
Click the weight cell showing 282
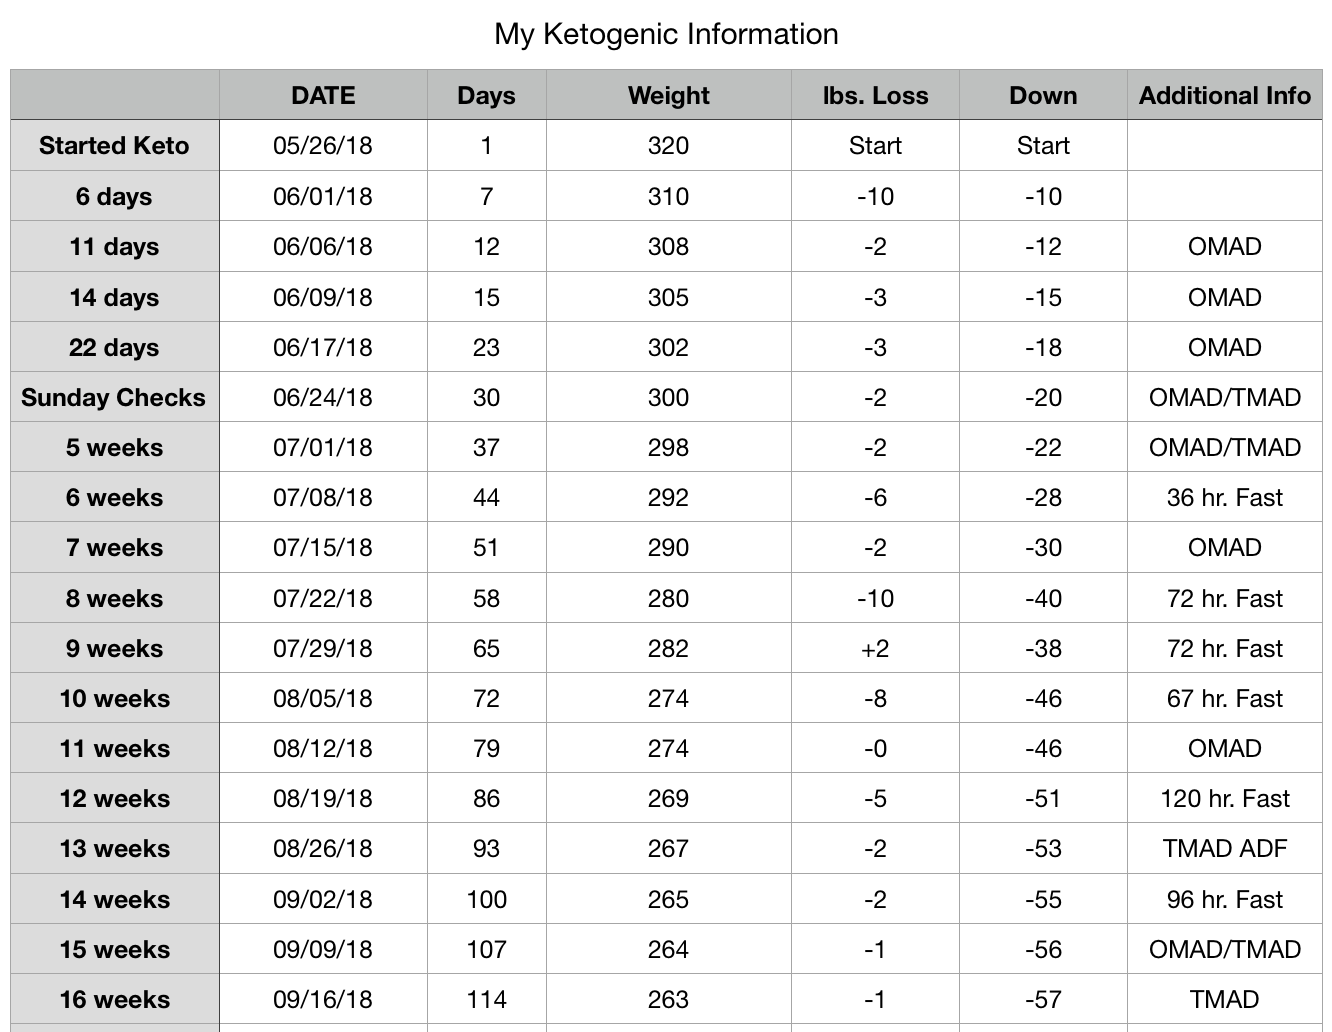point(669,648)
